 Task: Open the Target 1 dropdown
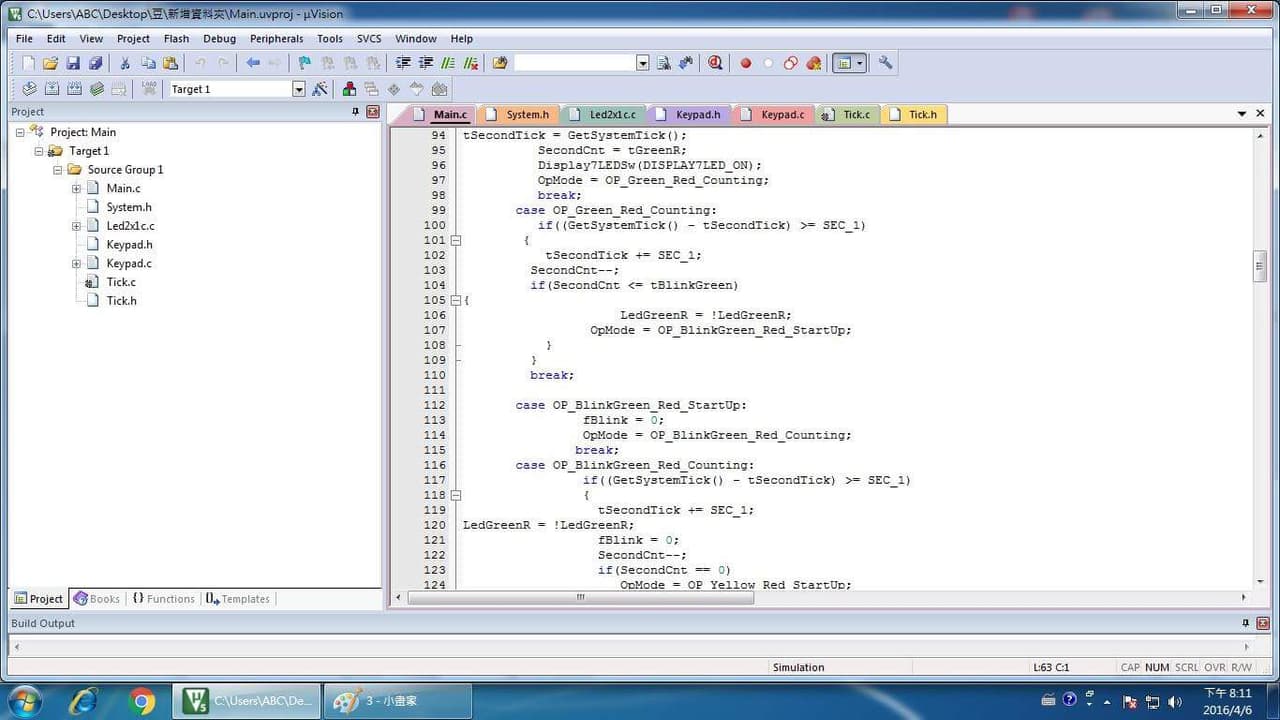(x=298, y=89)
